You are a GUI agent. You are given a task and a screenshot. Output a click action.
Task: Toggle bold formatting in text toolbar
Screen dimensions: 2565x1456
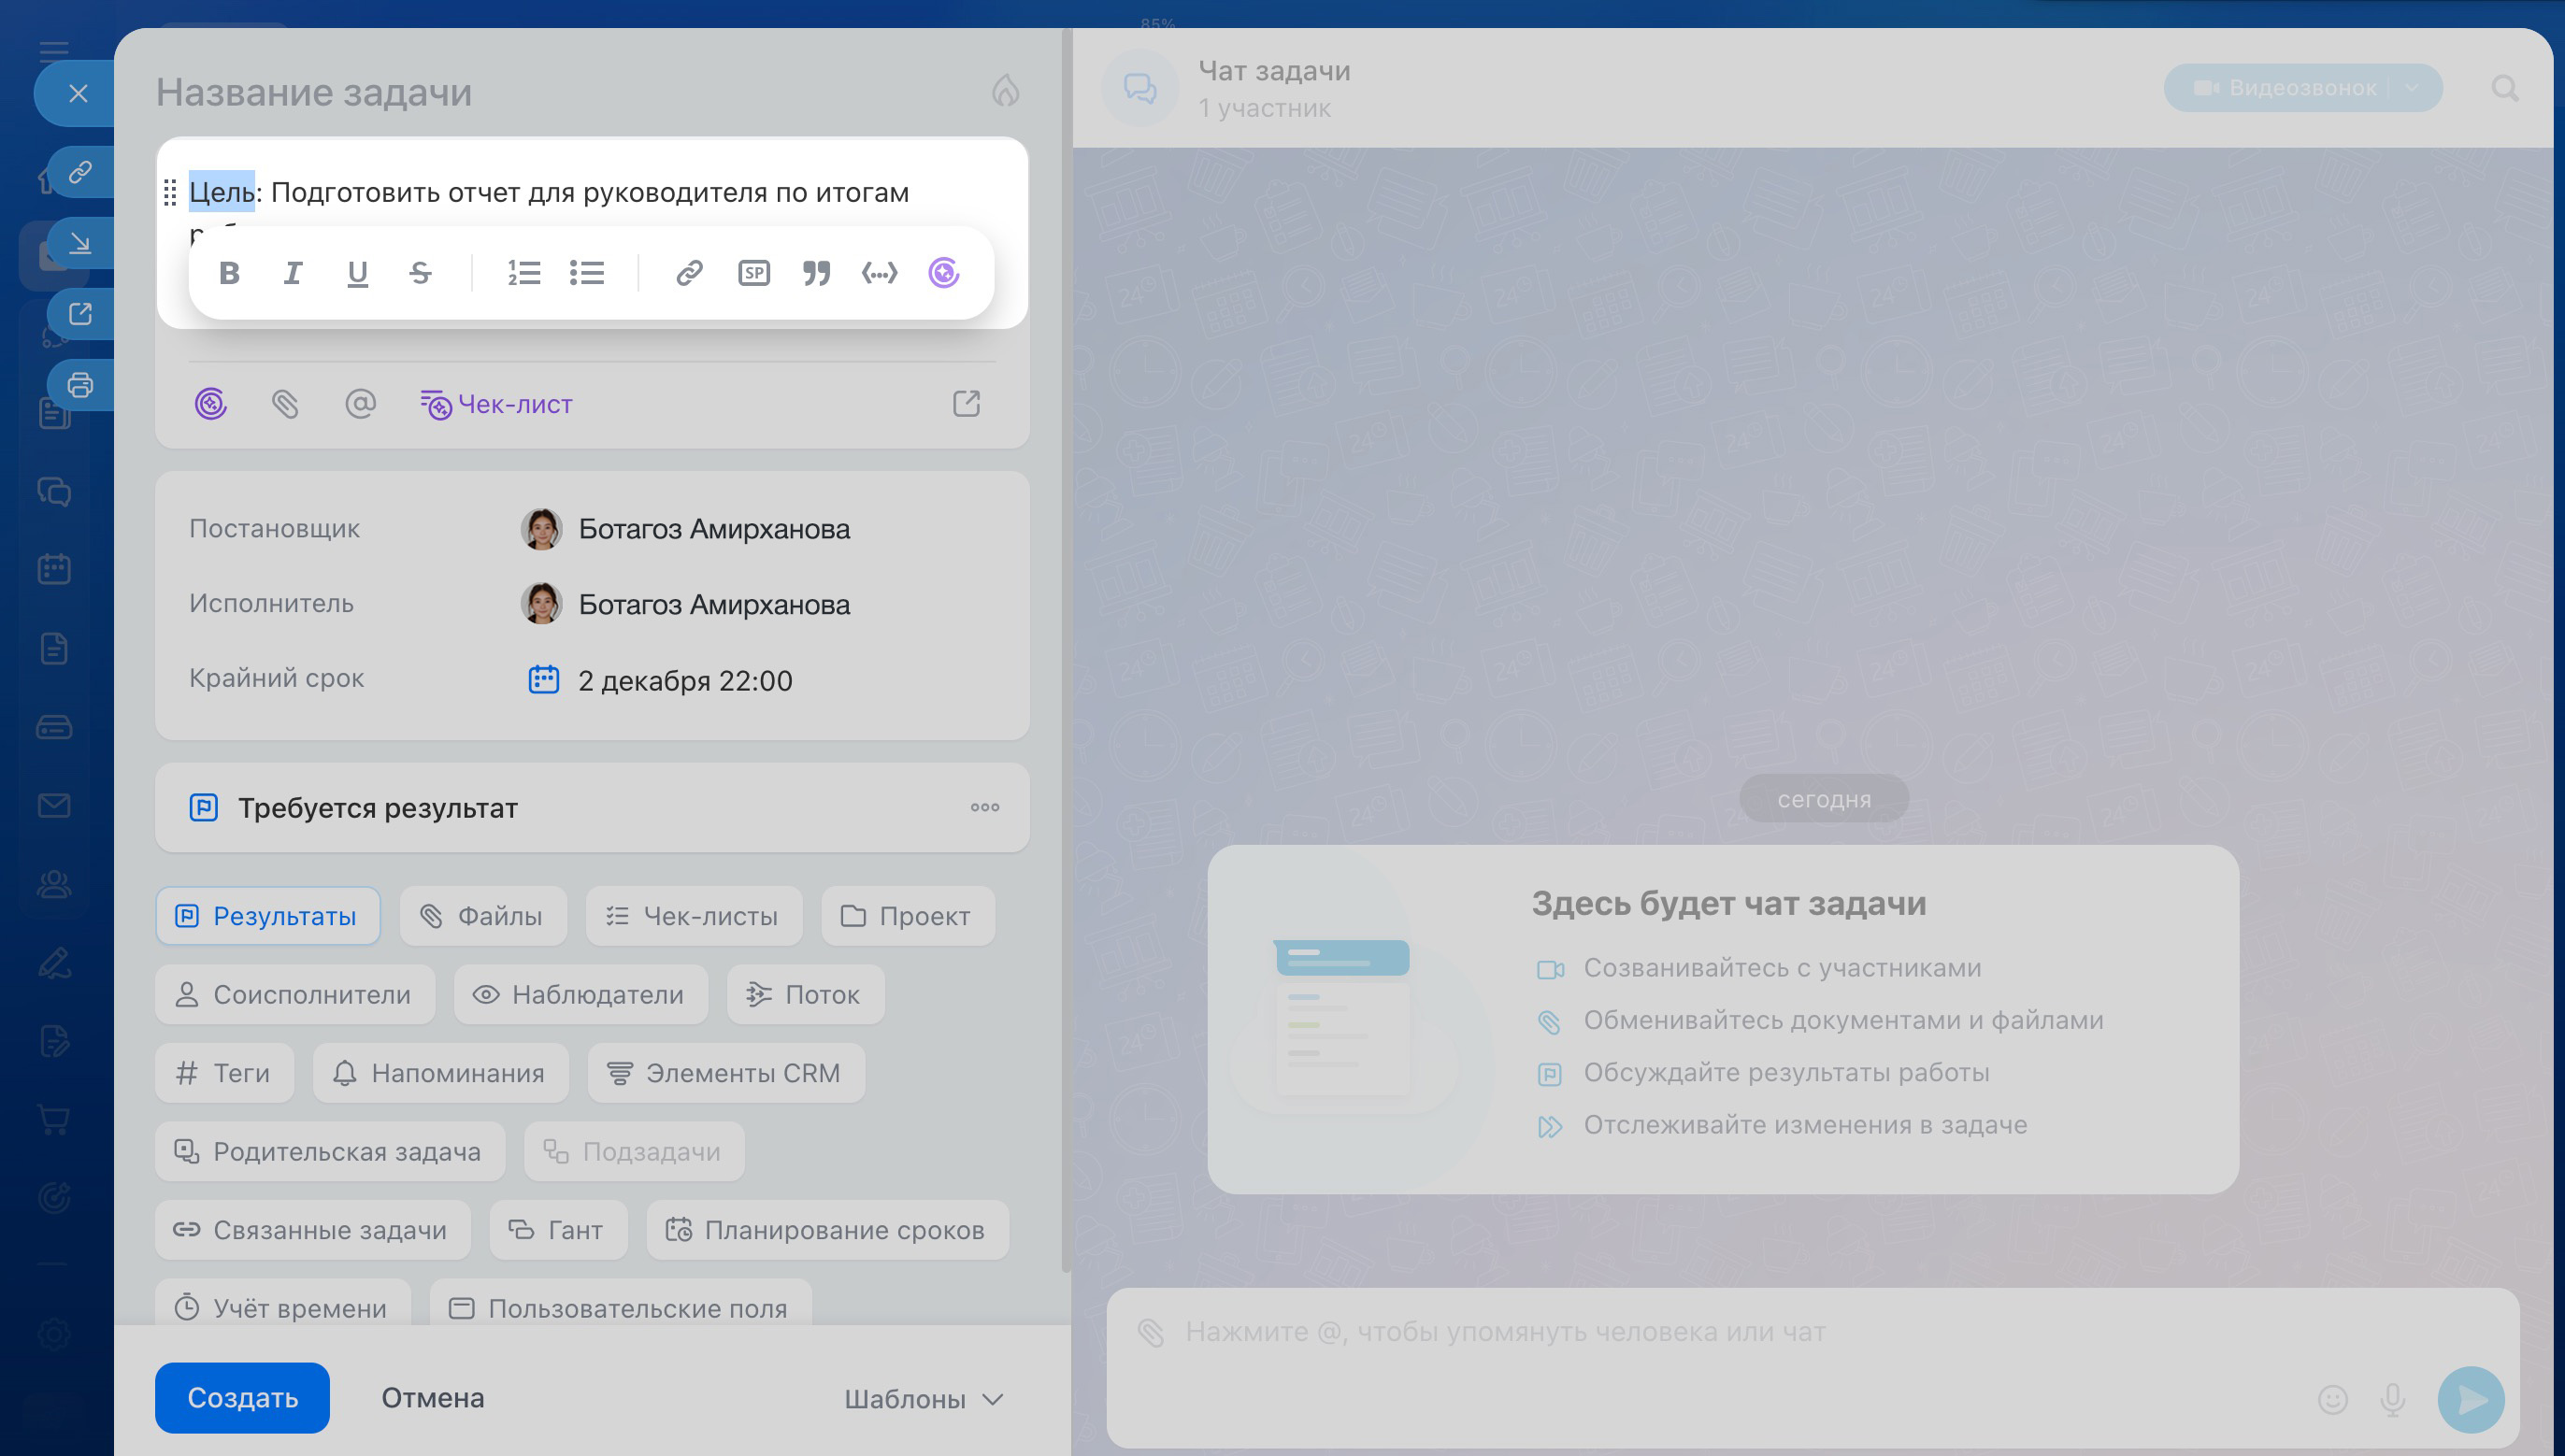tap(229, 273)
